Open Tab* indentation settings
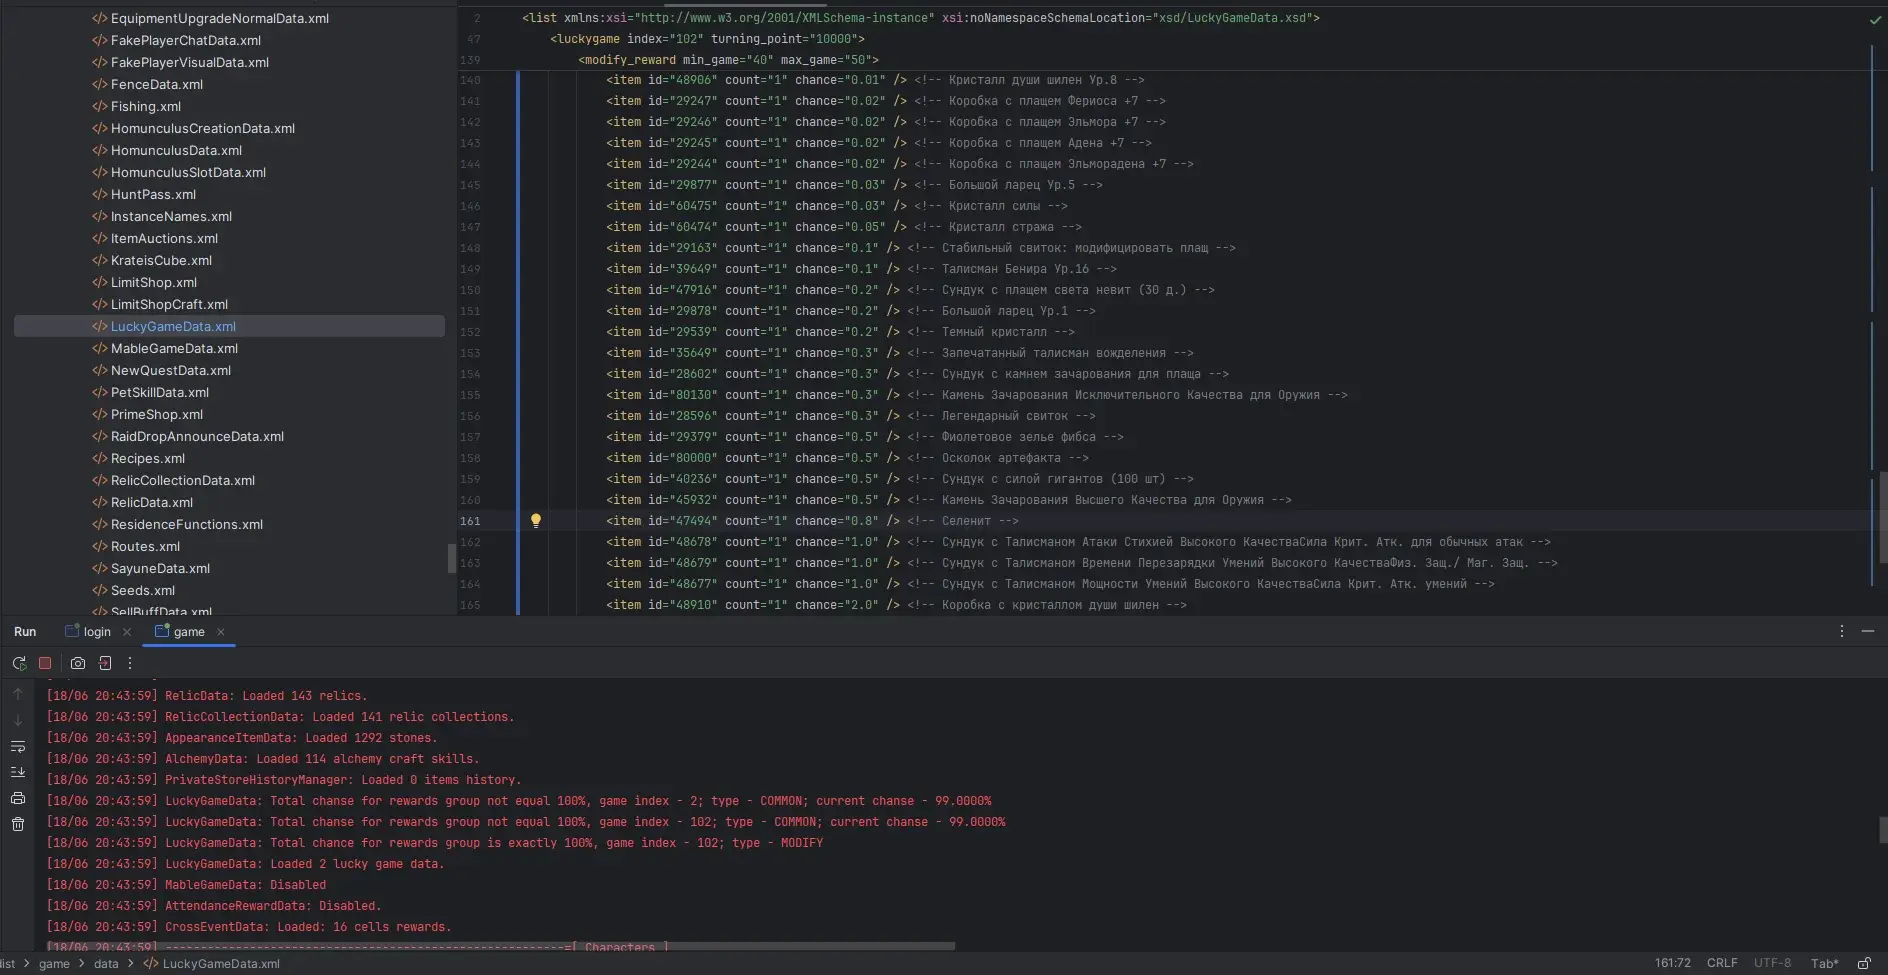The width and height of the screenshot is (1888, 975). [1824, 963]
